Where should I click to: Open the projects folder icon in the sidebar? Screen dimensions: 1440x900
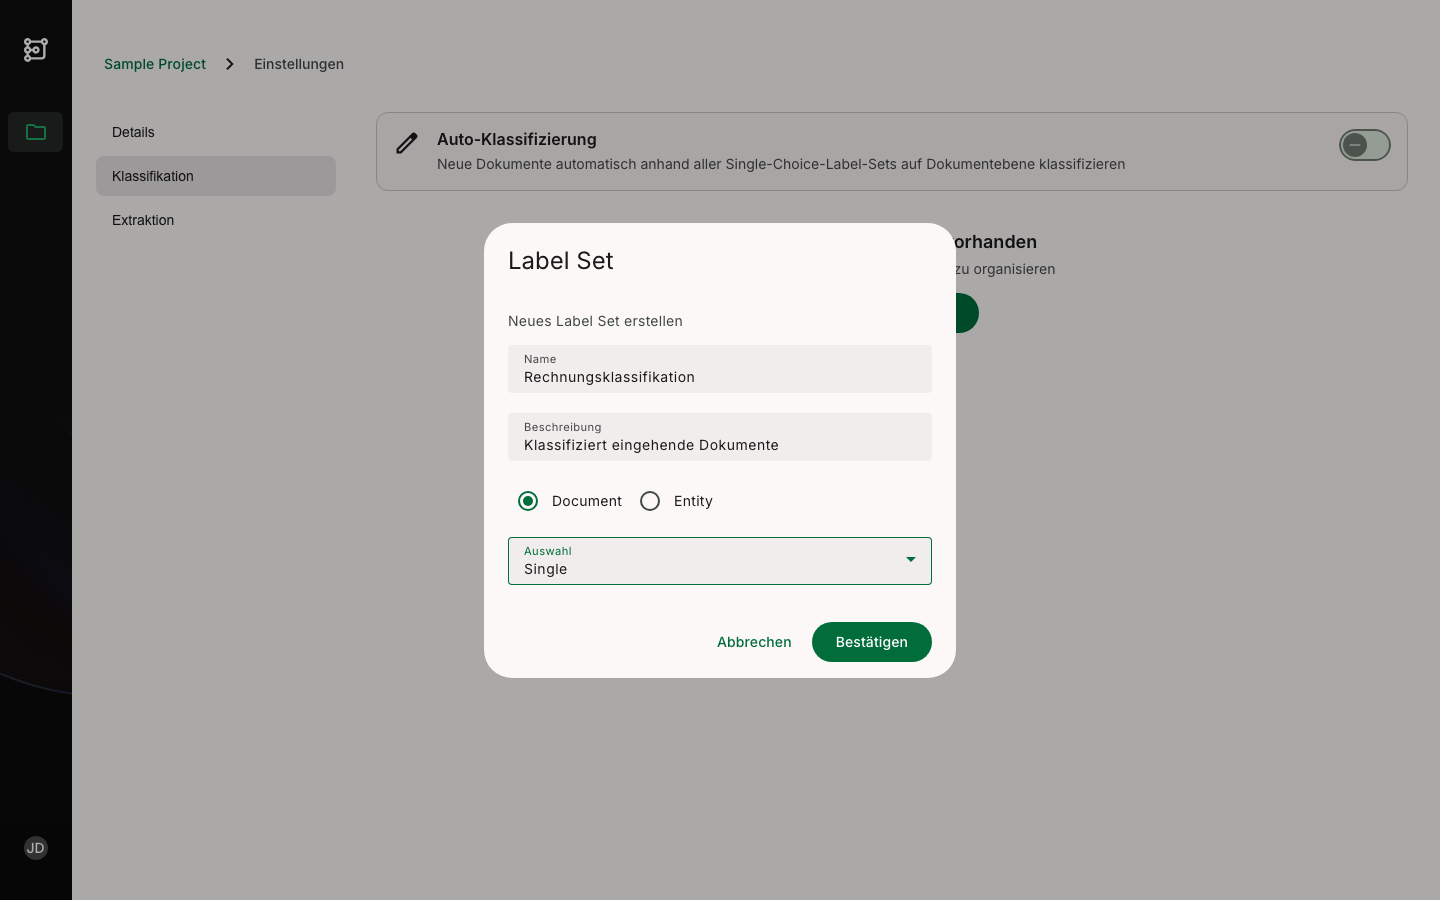(36, 132)
